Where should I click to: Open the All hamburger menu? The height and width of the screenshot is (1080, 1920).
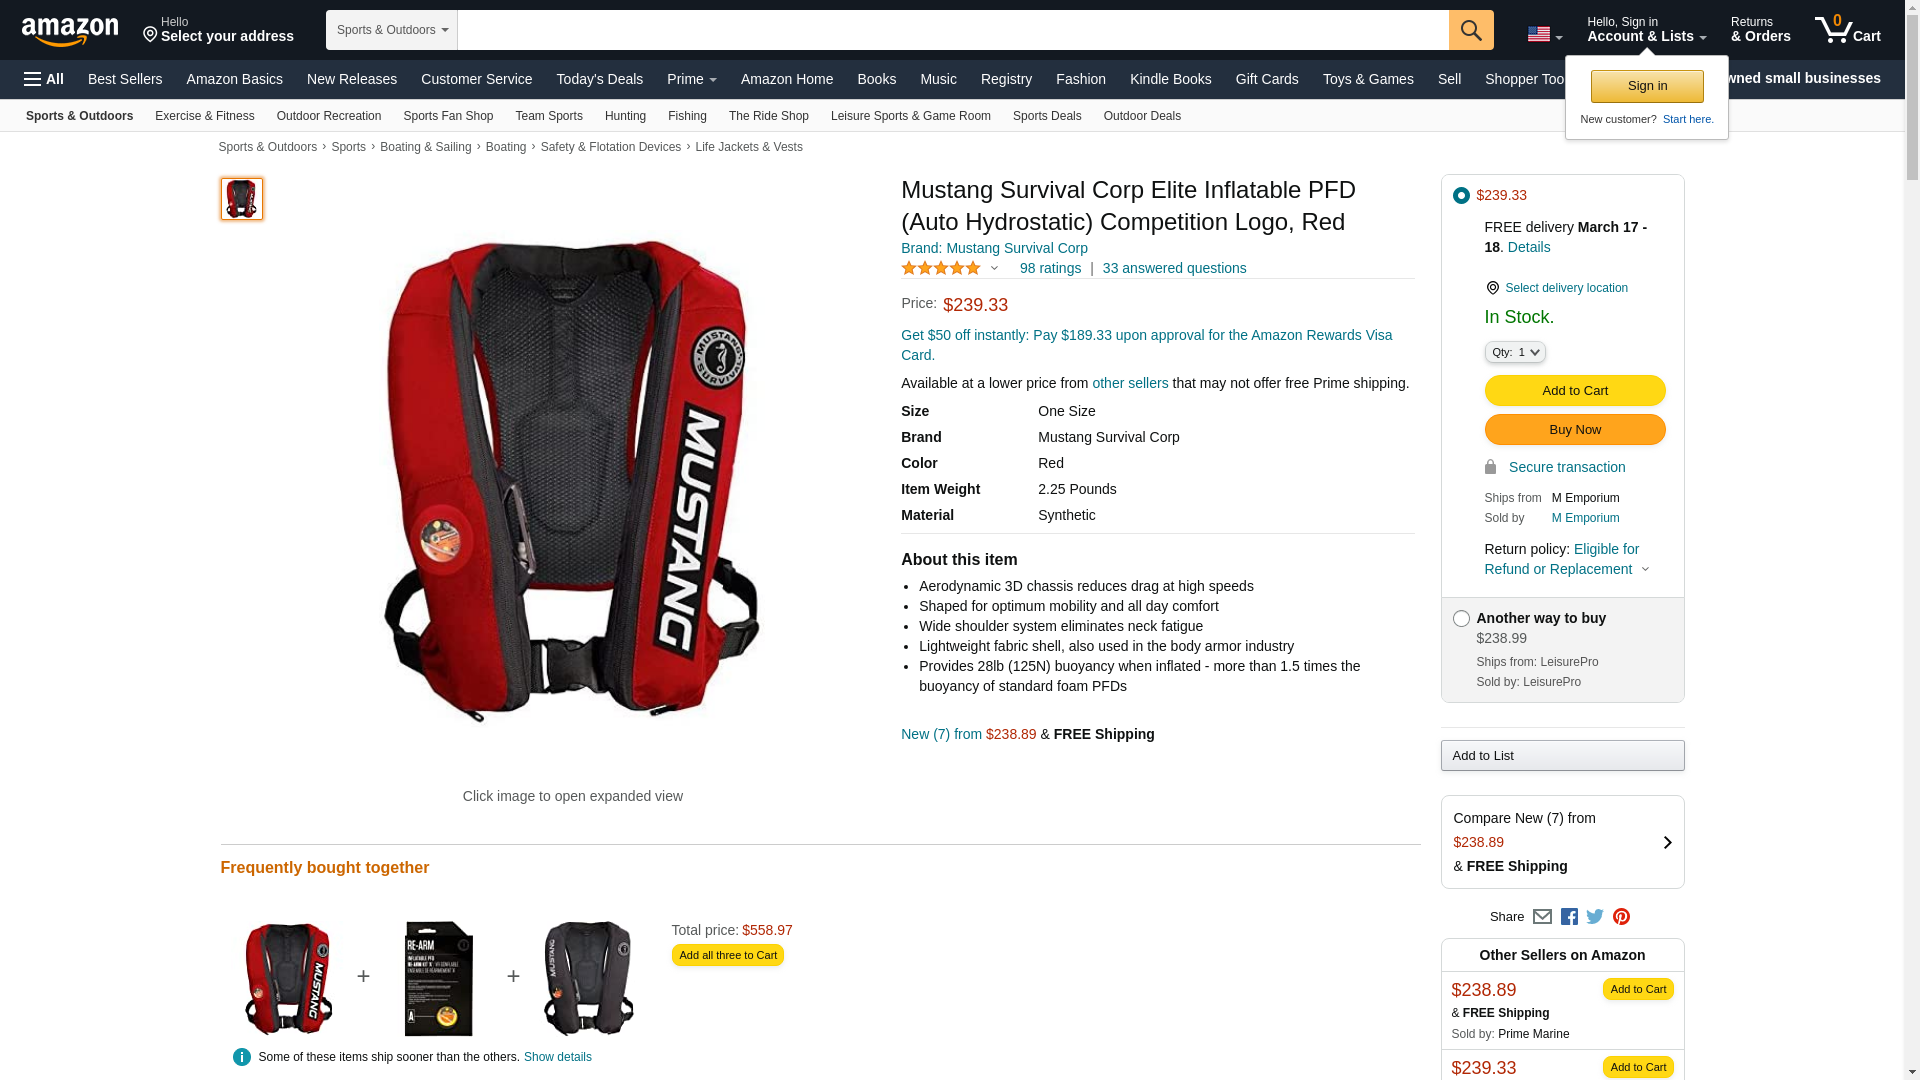[x=44, y=79]
